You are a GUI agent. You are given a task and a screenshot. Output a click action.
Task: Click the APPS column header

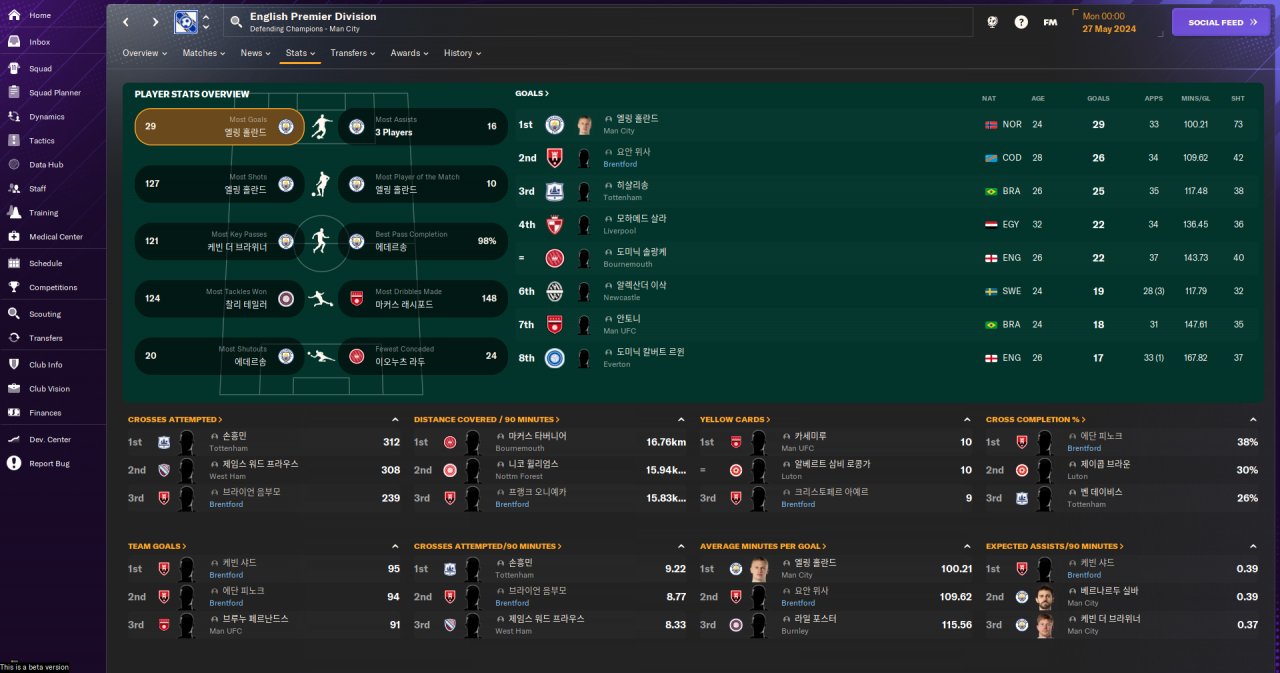[1154, 99]
